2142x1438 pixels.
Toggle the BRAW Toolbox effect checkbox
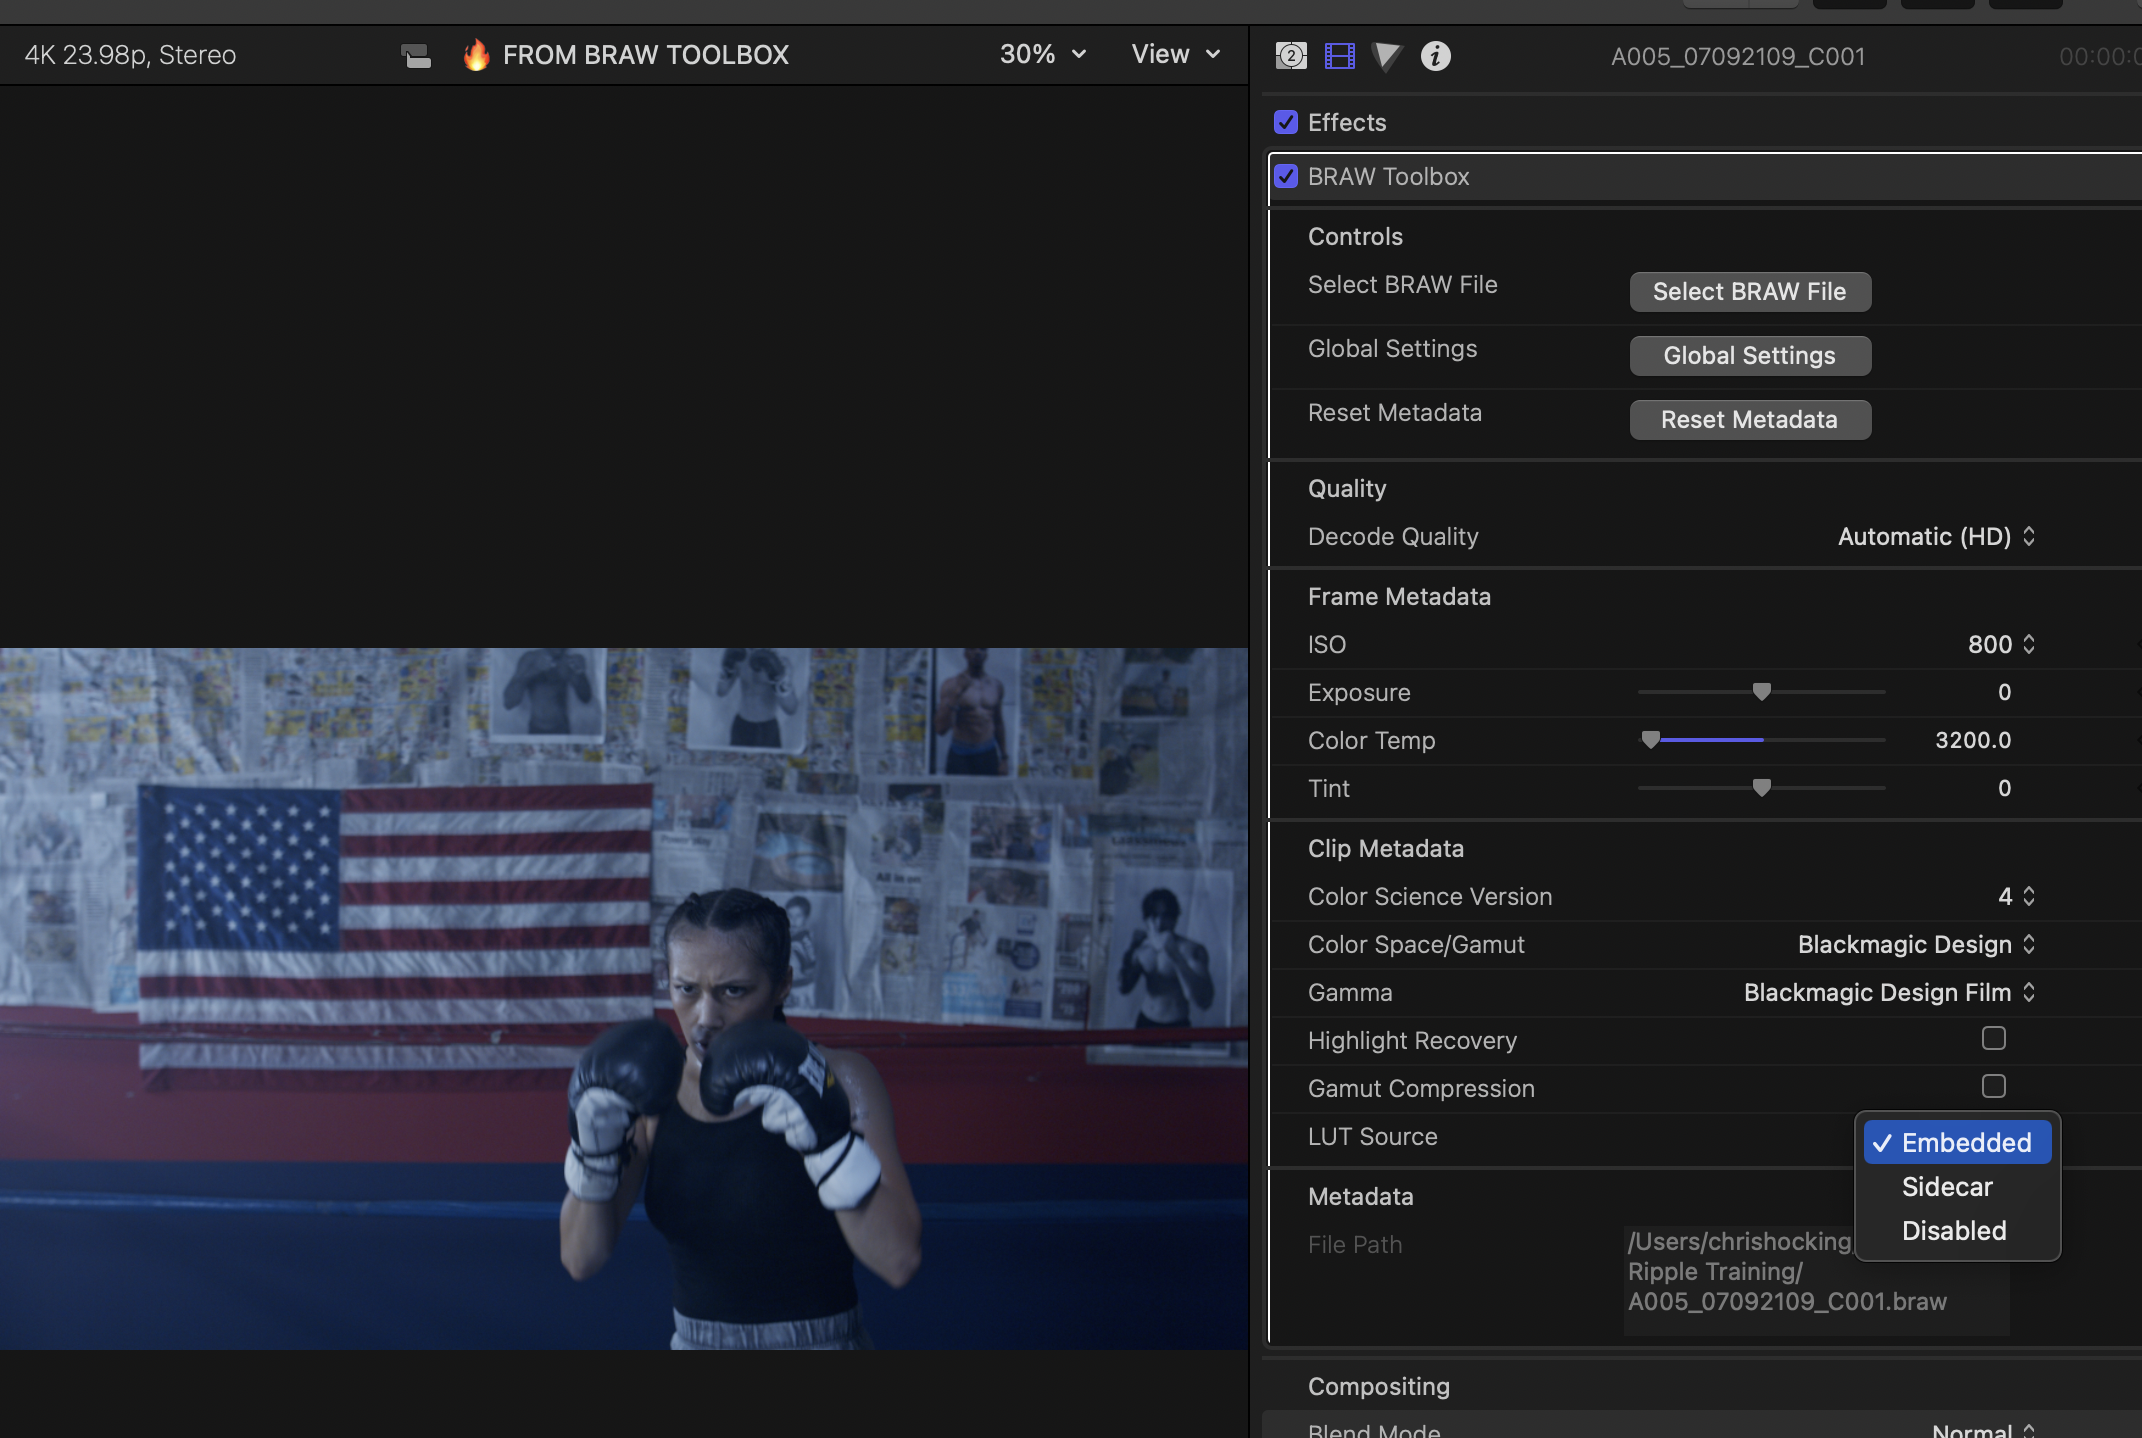tap(1287, 176)
